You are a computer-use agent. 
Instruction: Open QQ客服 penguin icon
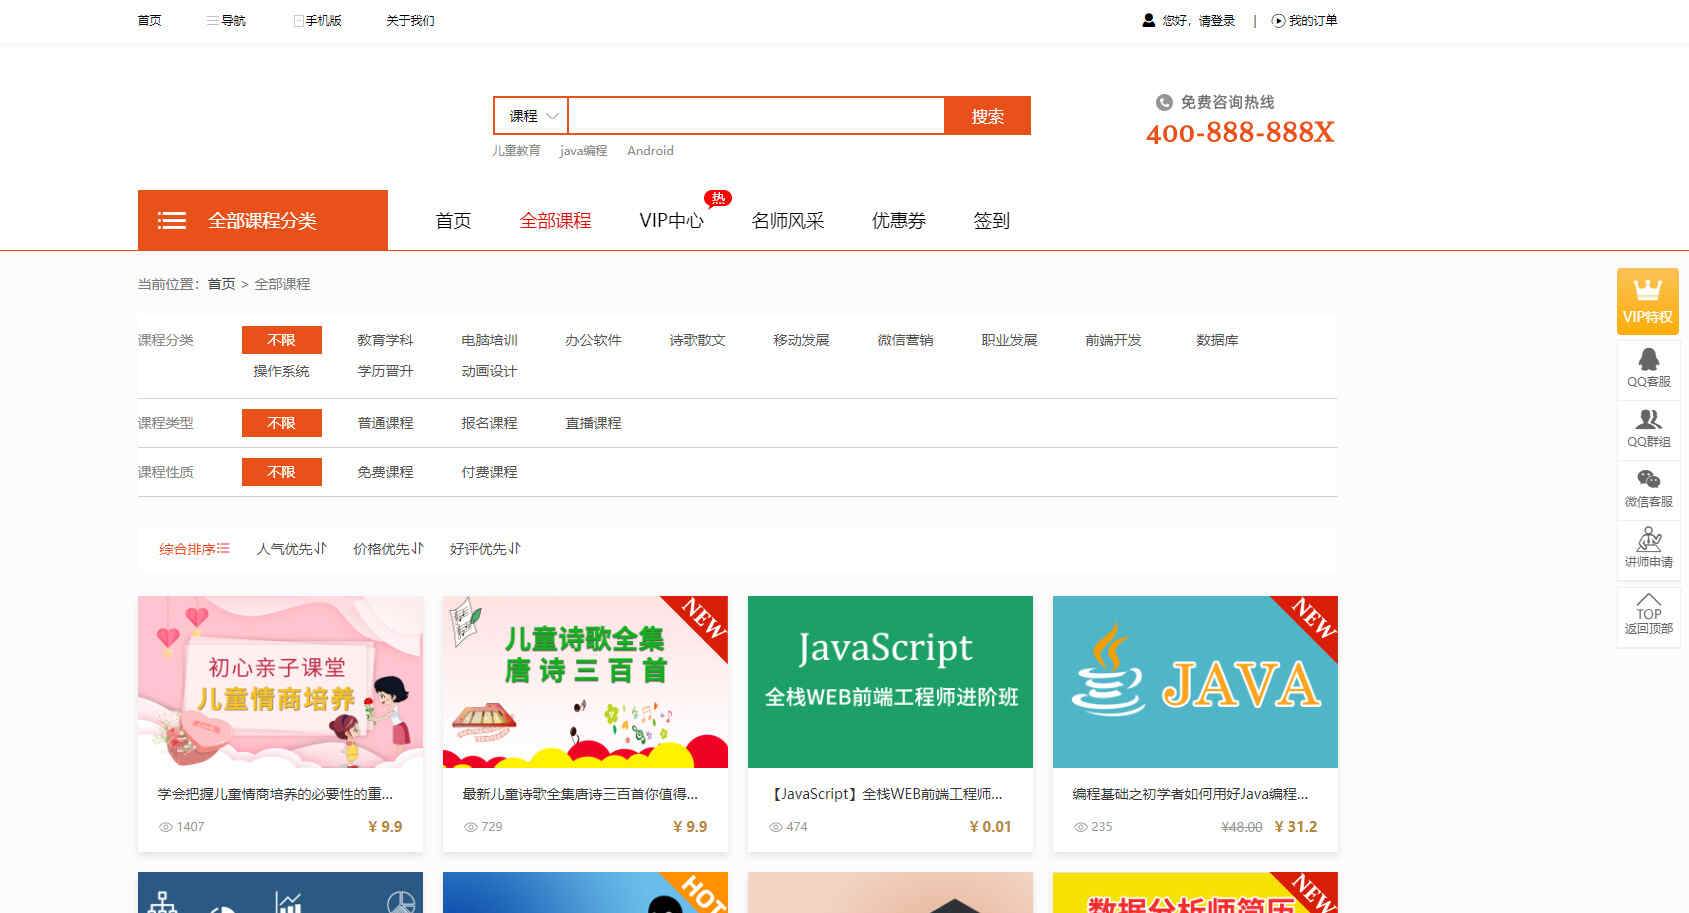[1648, 359]
